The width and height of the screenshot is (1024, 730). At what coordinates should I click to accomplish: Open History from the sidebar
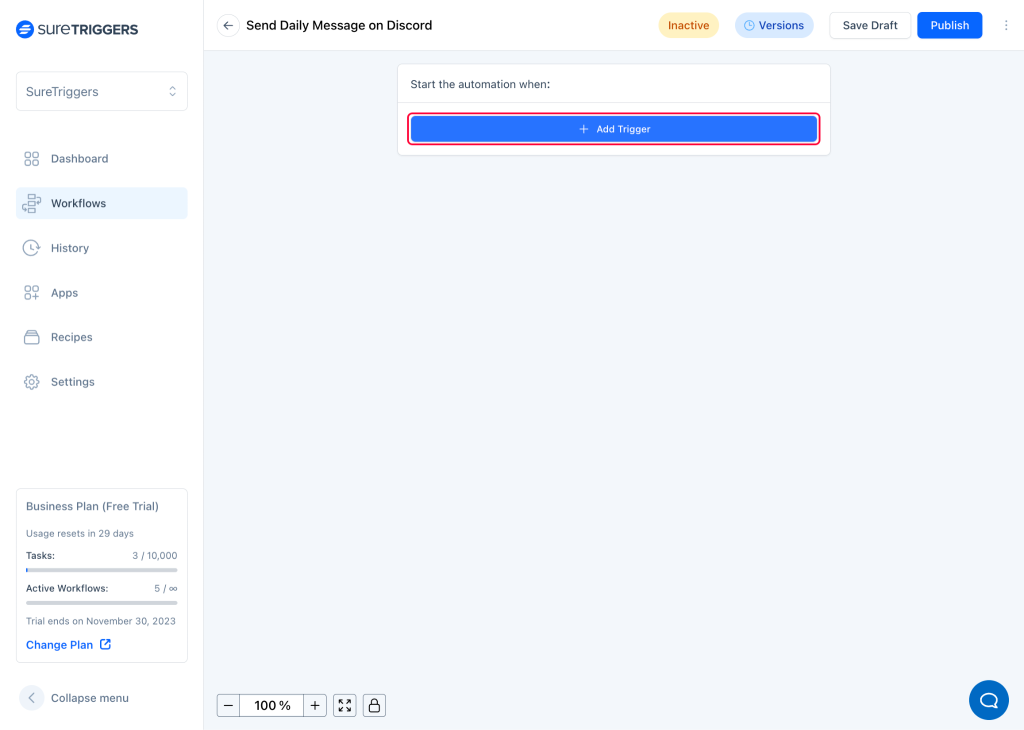coord(70,248)
